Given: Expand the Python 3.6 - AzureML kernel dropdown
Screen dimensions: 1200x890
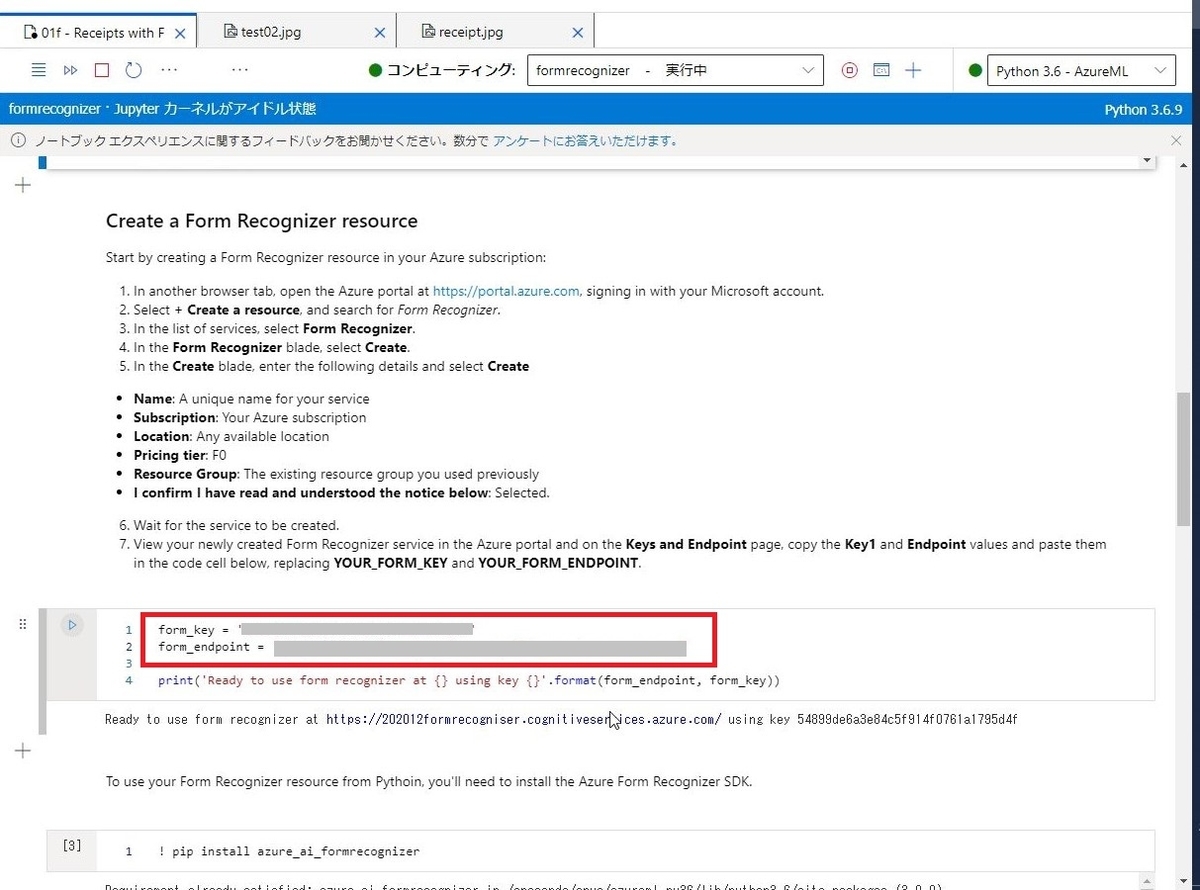Looking at the screenshot, I should [x=1081, y=70].
